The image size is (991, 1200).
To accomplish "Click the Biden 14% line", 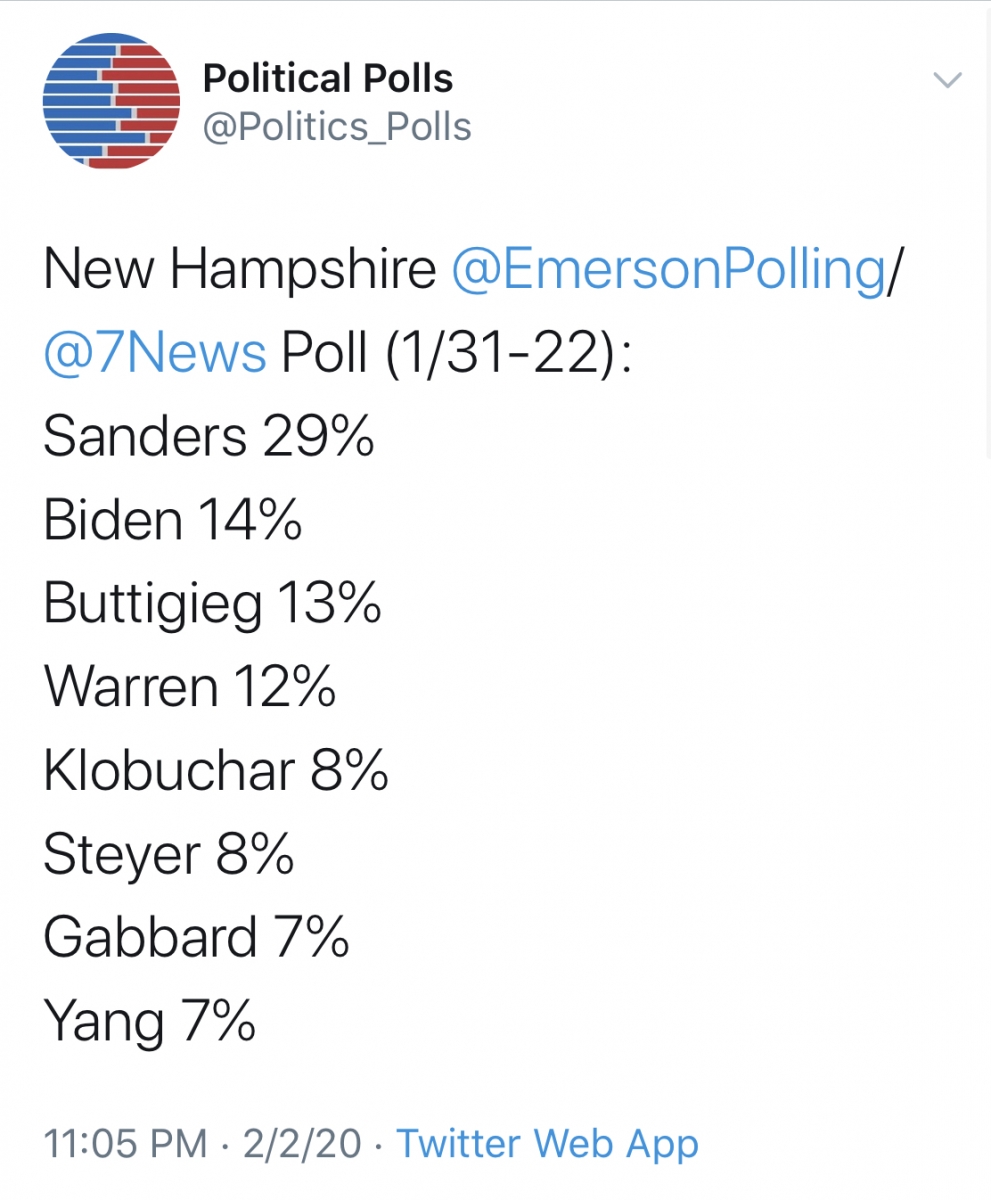I will (172, 520).
